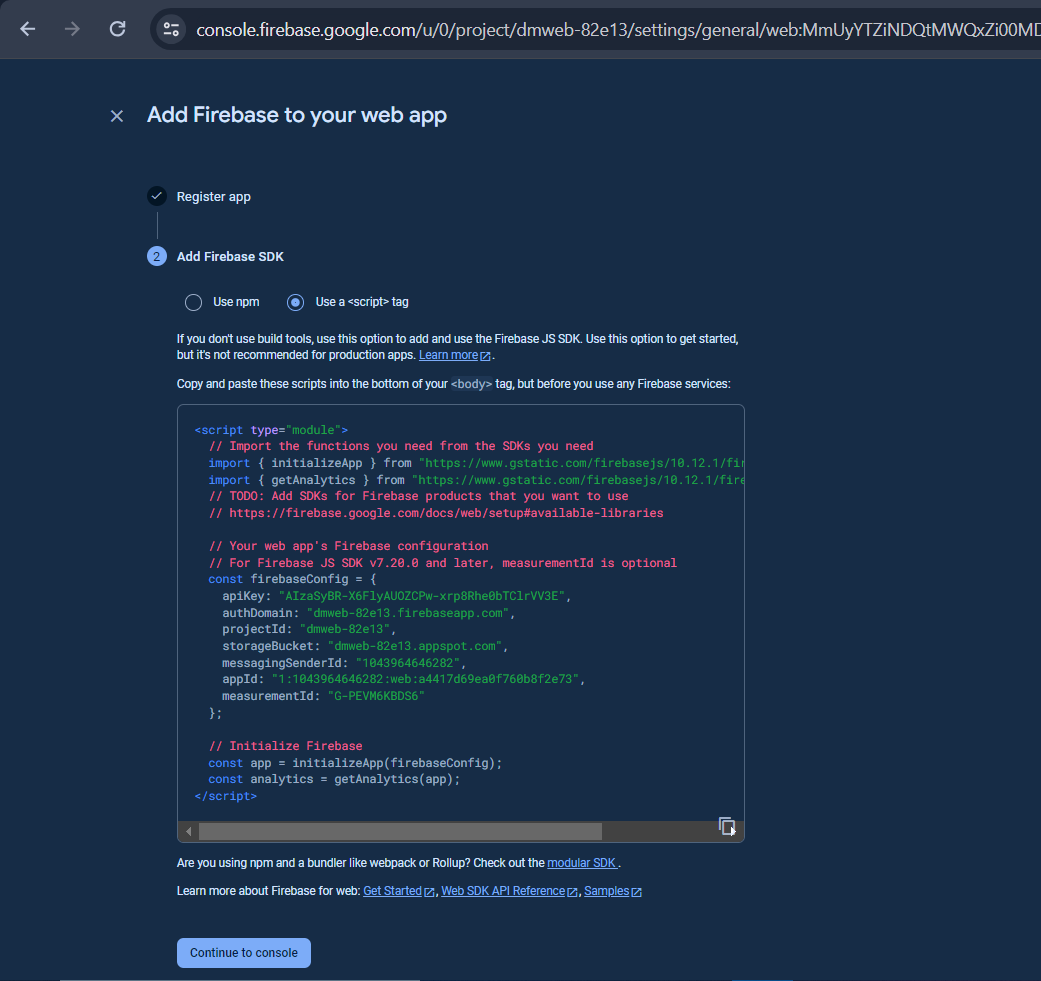Open the Get Started link
The width and height of the screenshot is (1041, 981).
(392, 891)
